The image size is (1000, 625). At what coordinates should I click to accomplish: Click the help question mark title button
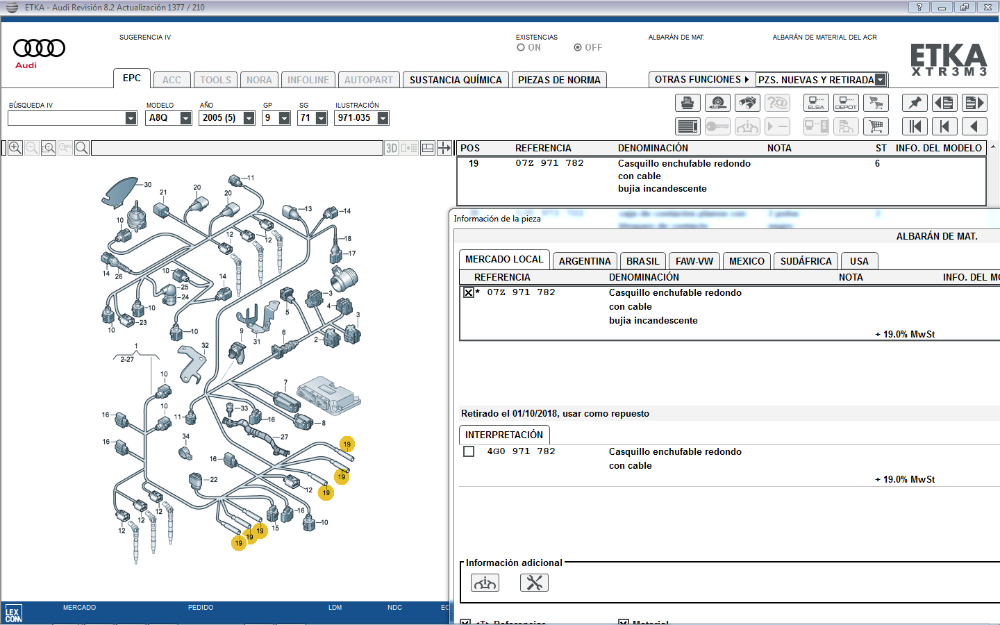[x=919, y=7]
